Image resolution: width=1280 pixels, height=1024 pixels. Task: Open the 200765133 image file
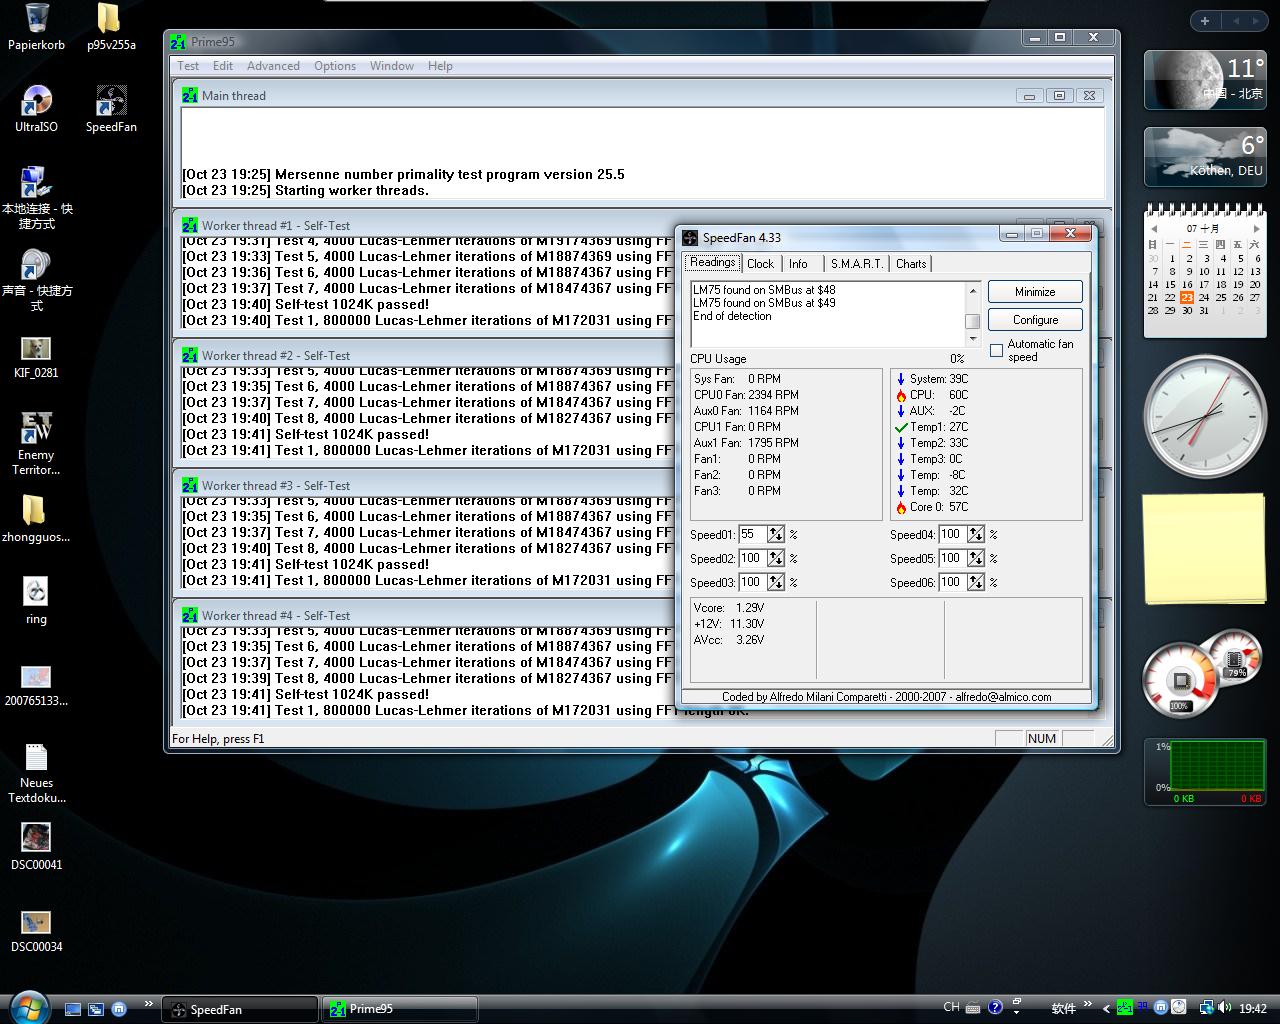[x=37, y=685]
